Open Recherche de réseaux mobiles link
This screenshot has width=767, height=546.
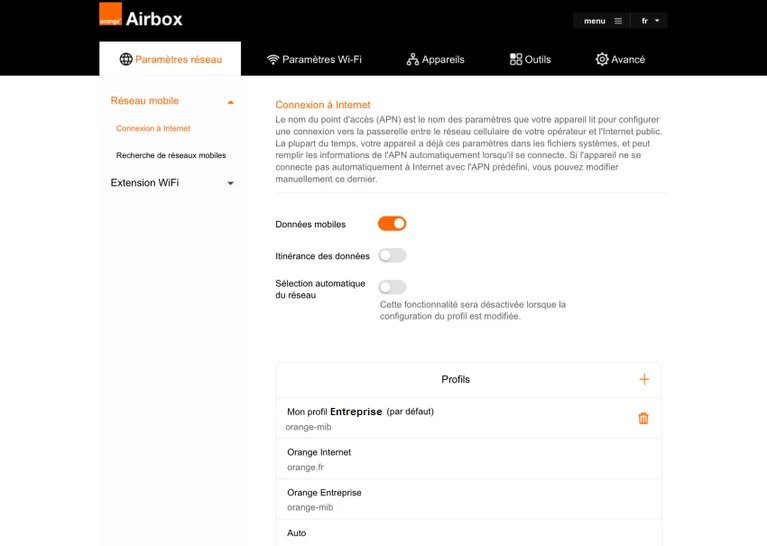[x=171, y=155]
